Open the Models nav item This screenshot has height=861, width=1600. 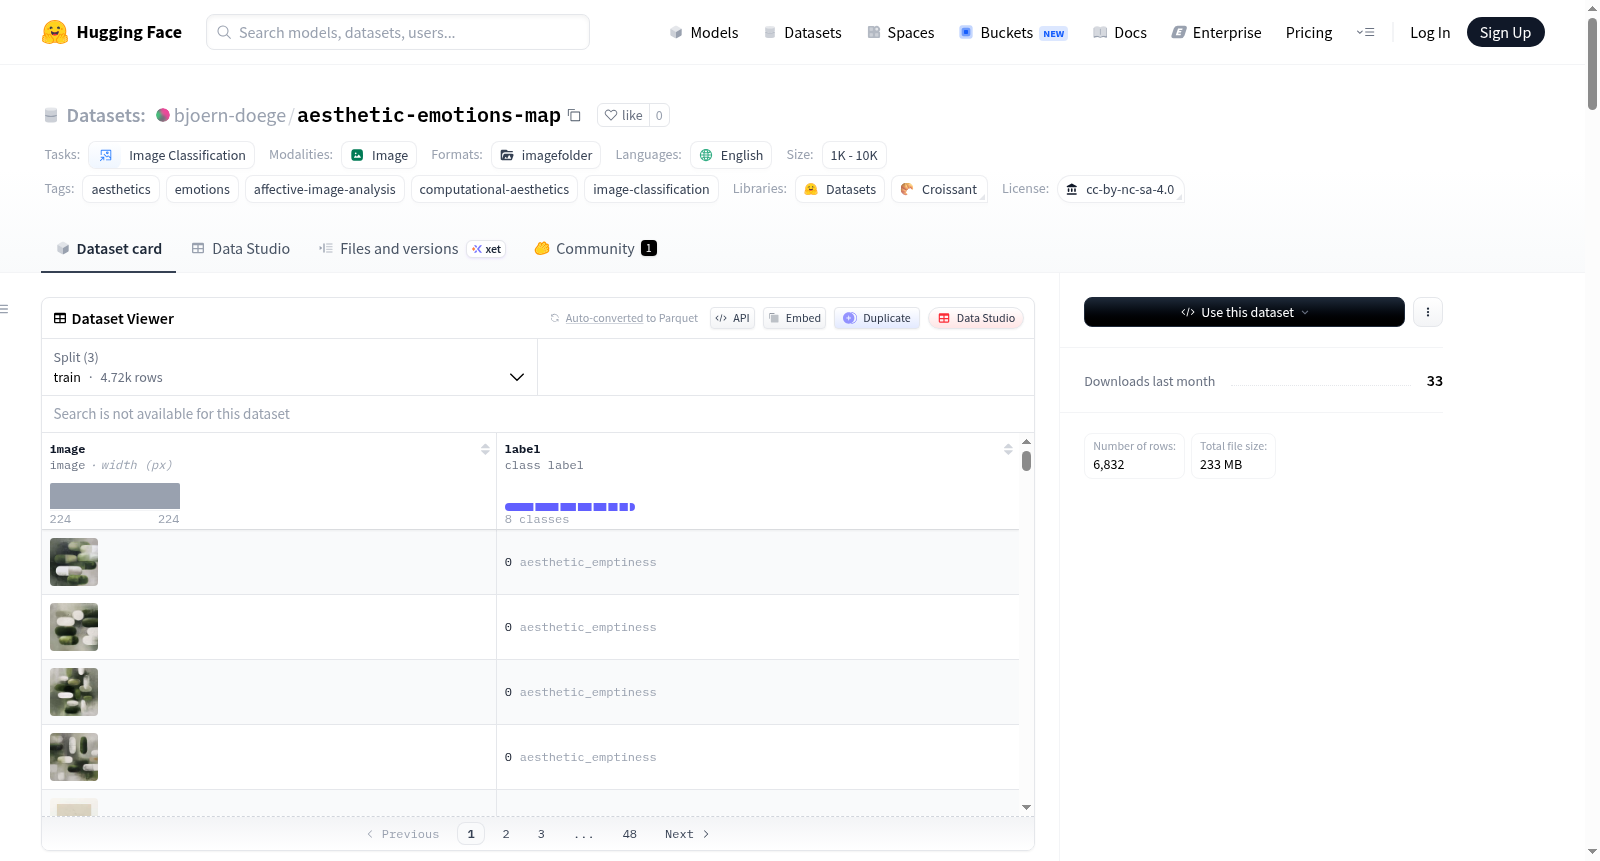coord(704,32)
